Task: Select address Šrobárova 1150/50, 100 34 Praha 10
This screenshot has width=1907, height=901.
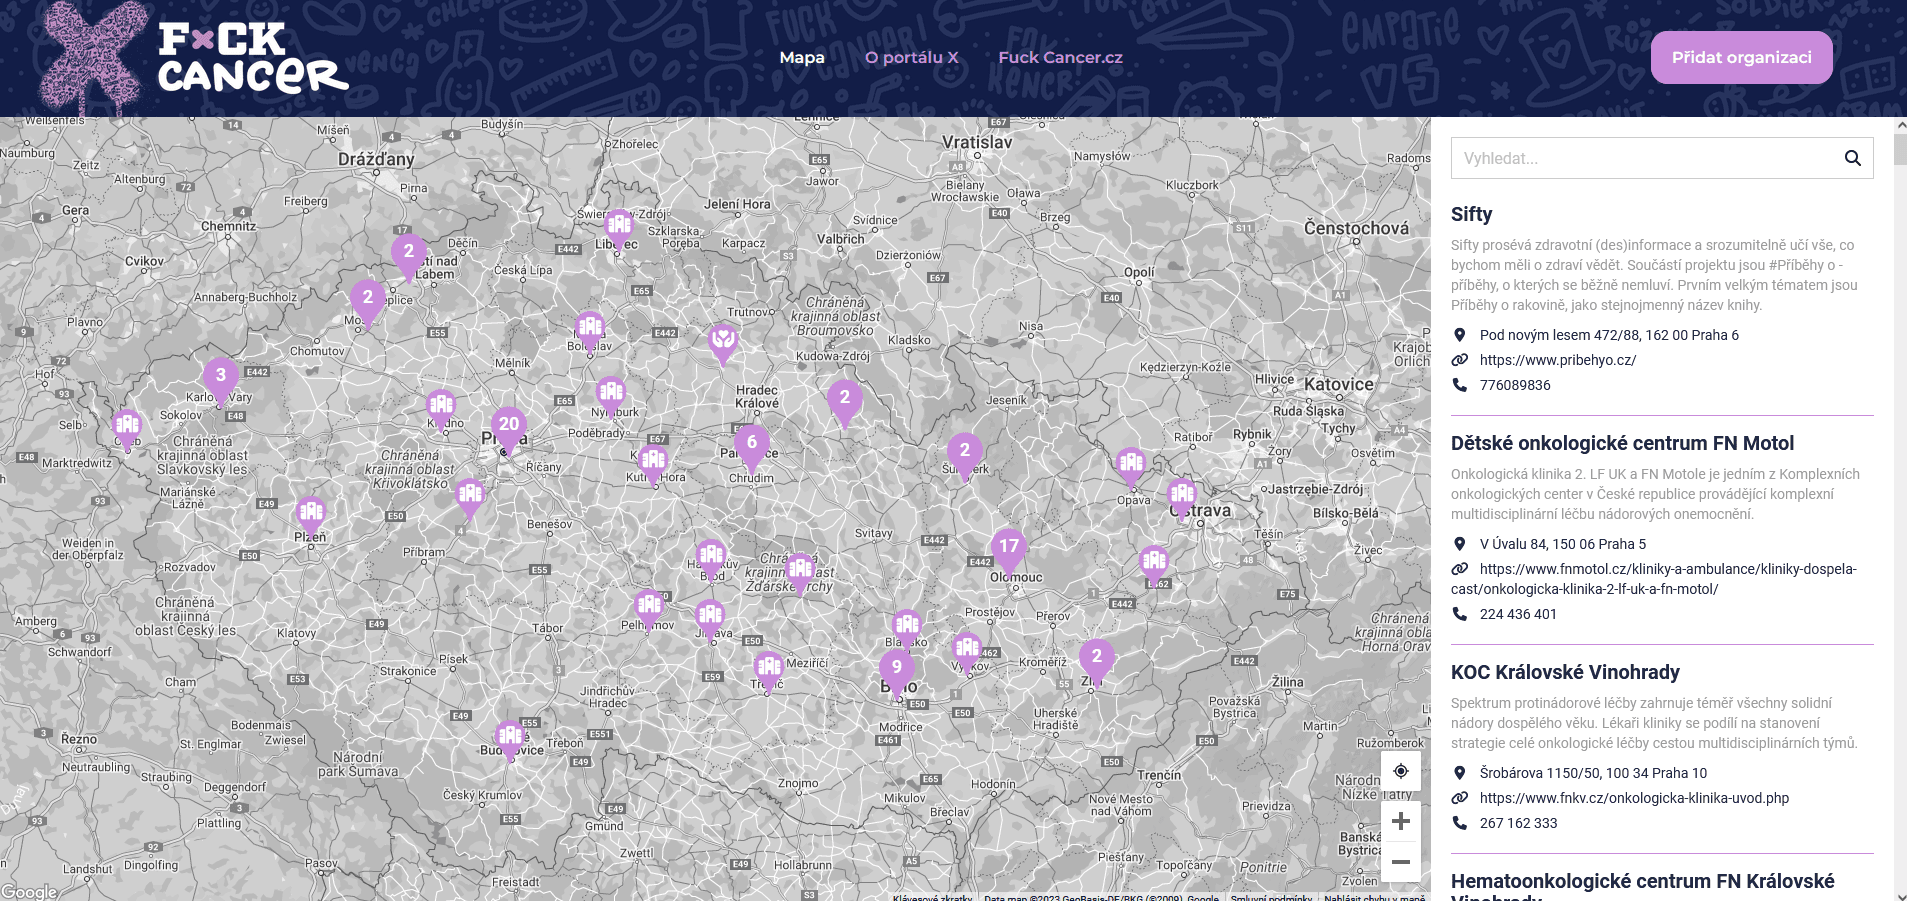Action: pos(1593,773)
